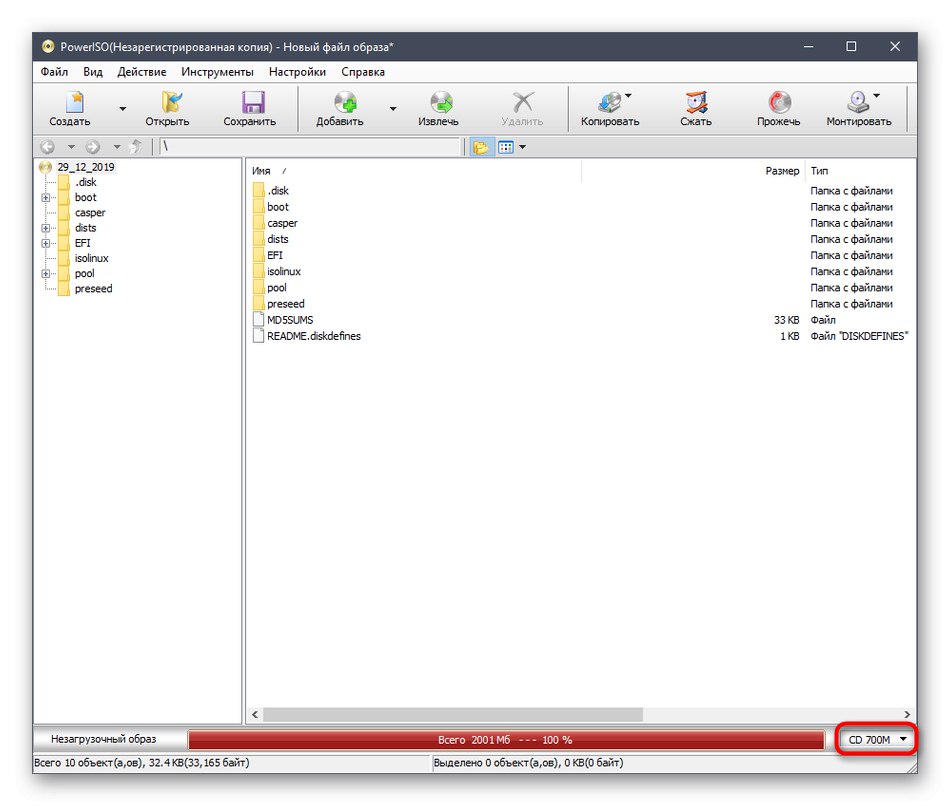Screen dimensions: 950x806
Task: Select dists folder icon in file list
Action: (259, 239)
